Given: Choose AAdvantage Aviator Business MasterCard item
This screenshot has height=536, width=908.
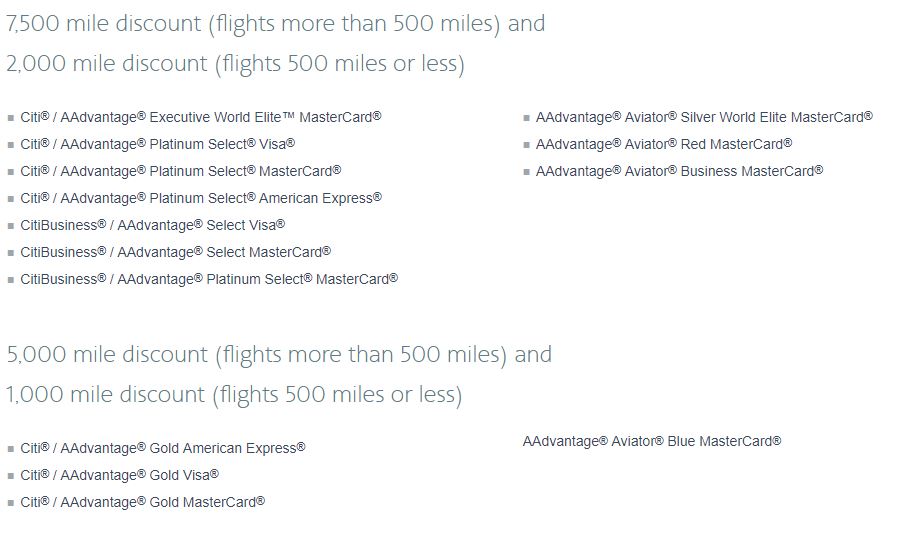Looking at the screenshot, I should [679, 171].
